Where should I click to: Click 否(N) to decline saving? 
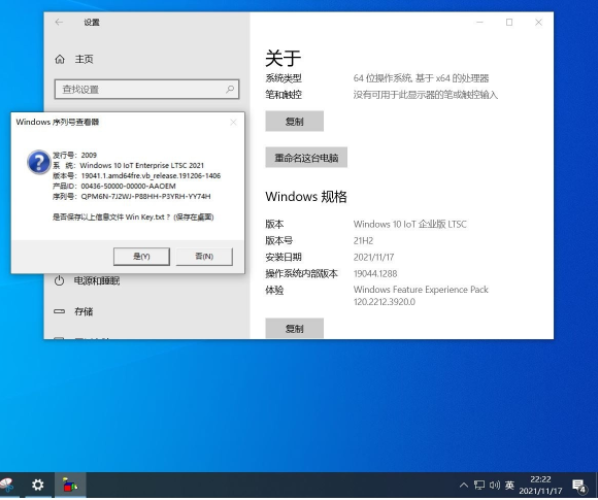[204, 257]
